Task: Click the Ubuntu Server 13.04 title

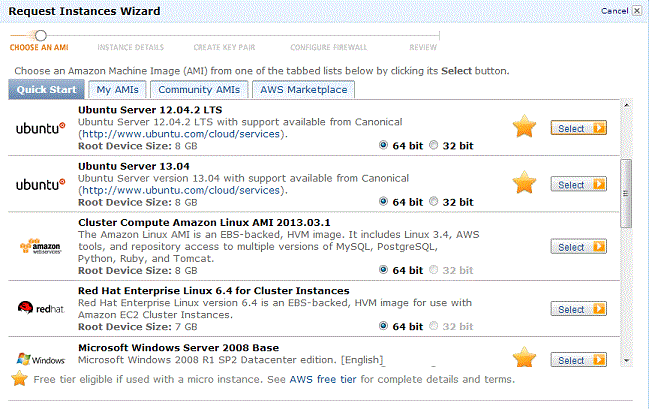Action: click(x=134, y=166)
